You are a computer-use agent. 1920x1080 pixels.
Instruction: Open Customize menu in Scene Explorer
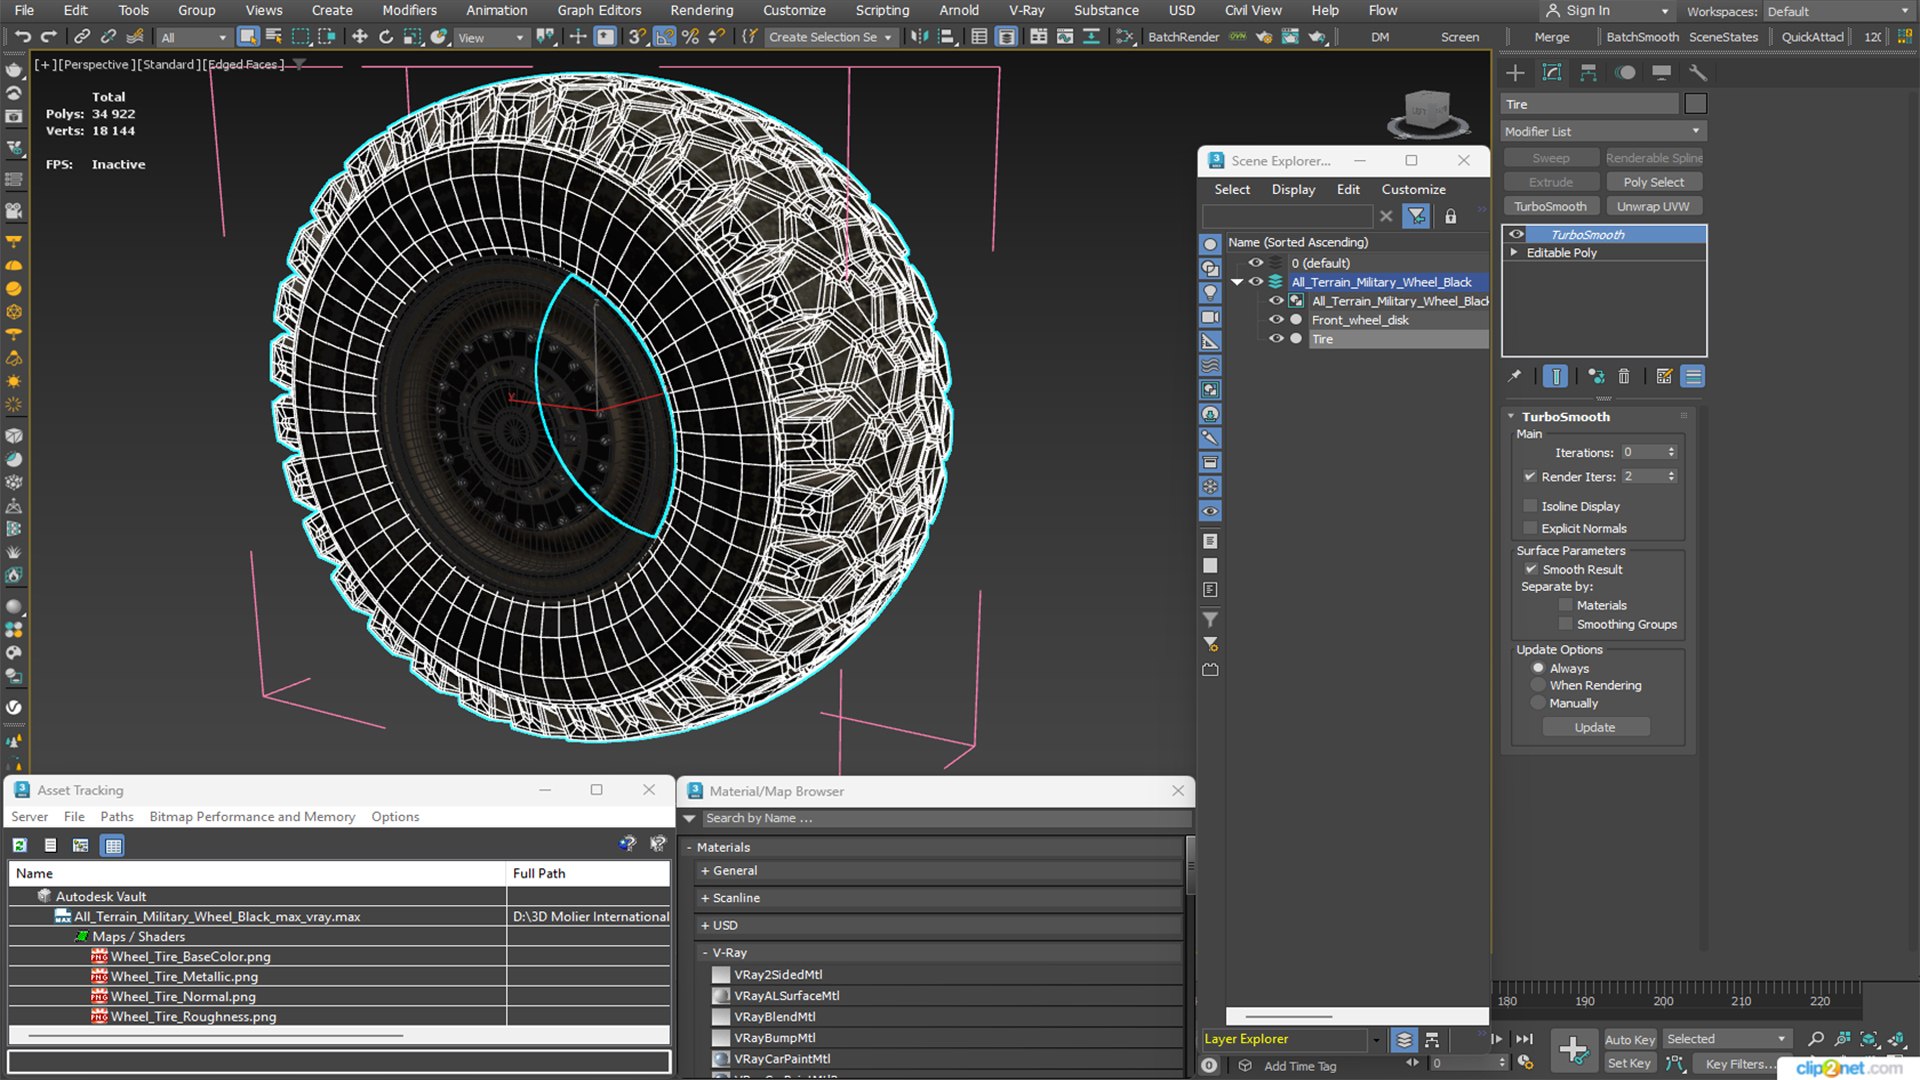(x=1413, y=189)
